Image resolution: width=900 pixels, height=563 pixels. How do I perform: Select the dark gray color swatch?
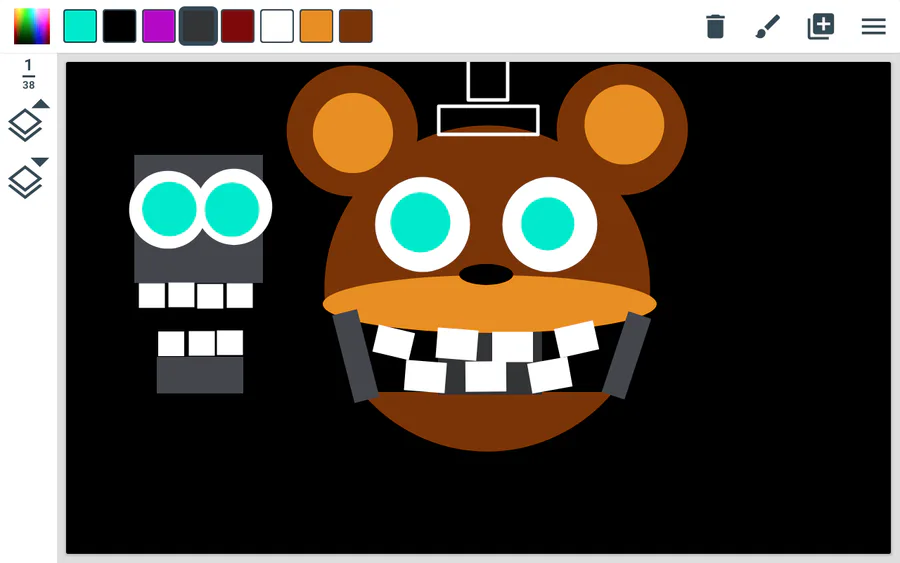(198, 26)
